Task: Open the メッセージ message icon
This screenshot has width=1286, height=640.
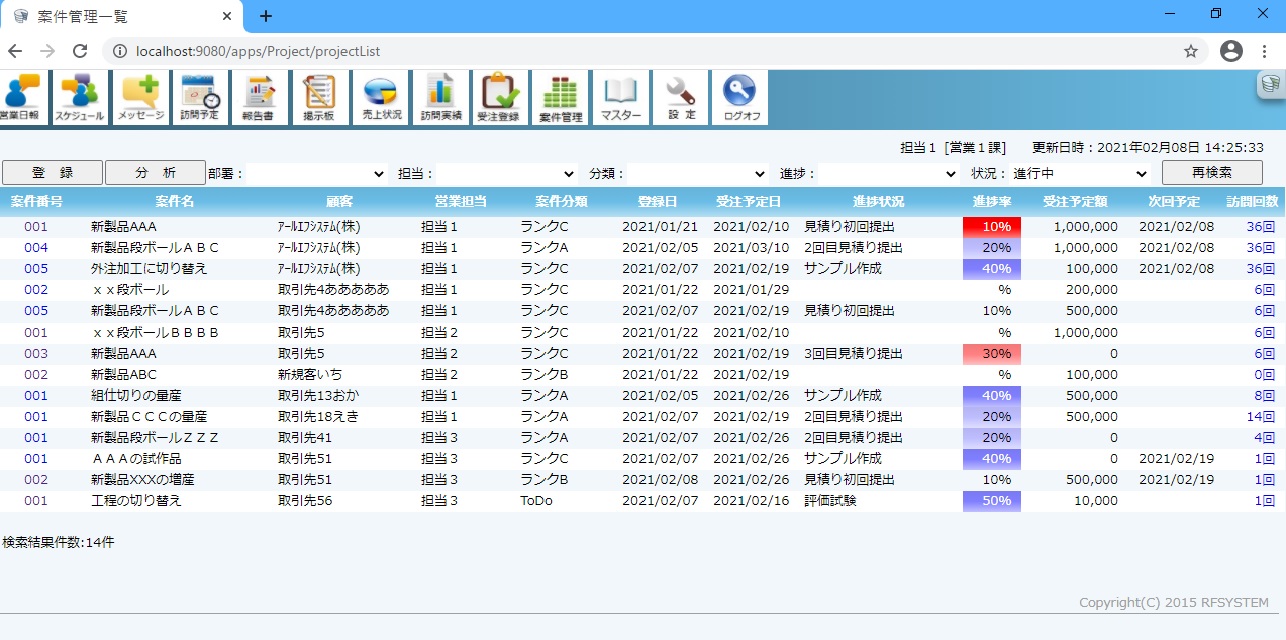Action: tap(141, 98)
